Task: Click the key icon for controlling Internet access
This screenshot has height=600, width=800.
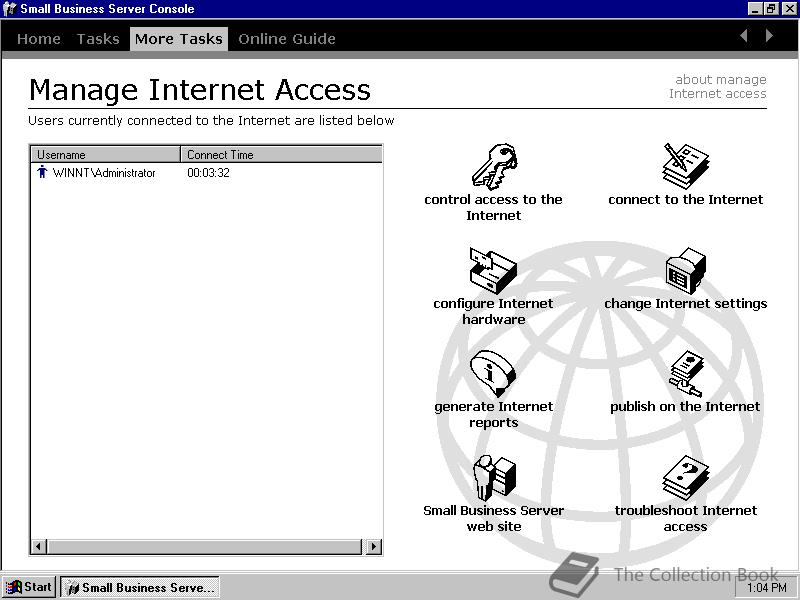Action: click(493, 166)
